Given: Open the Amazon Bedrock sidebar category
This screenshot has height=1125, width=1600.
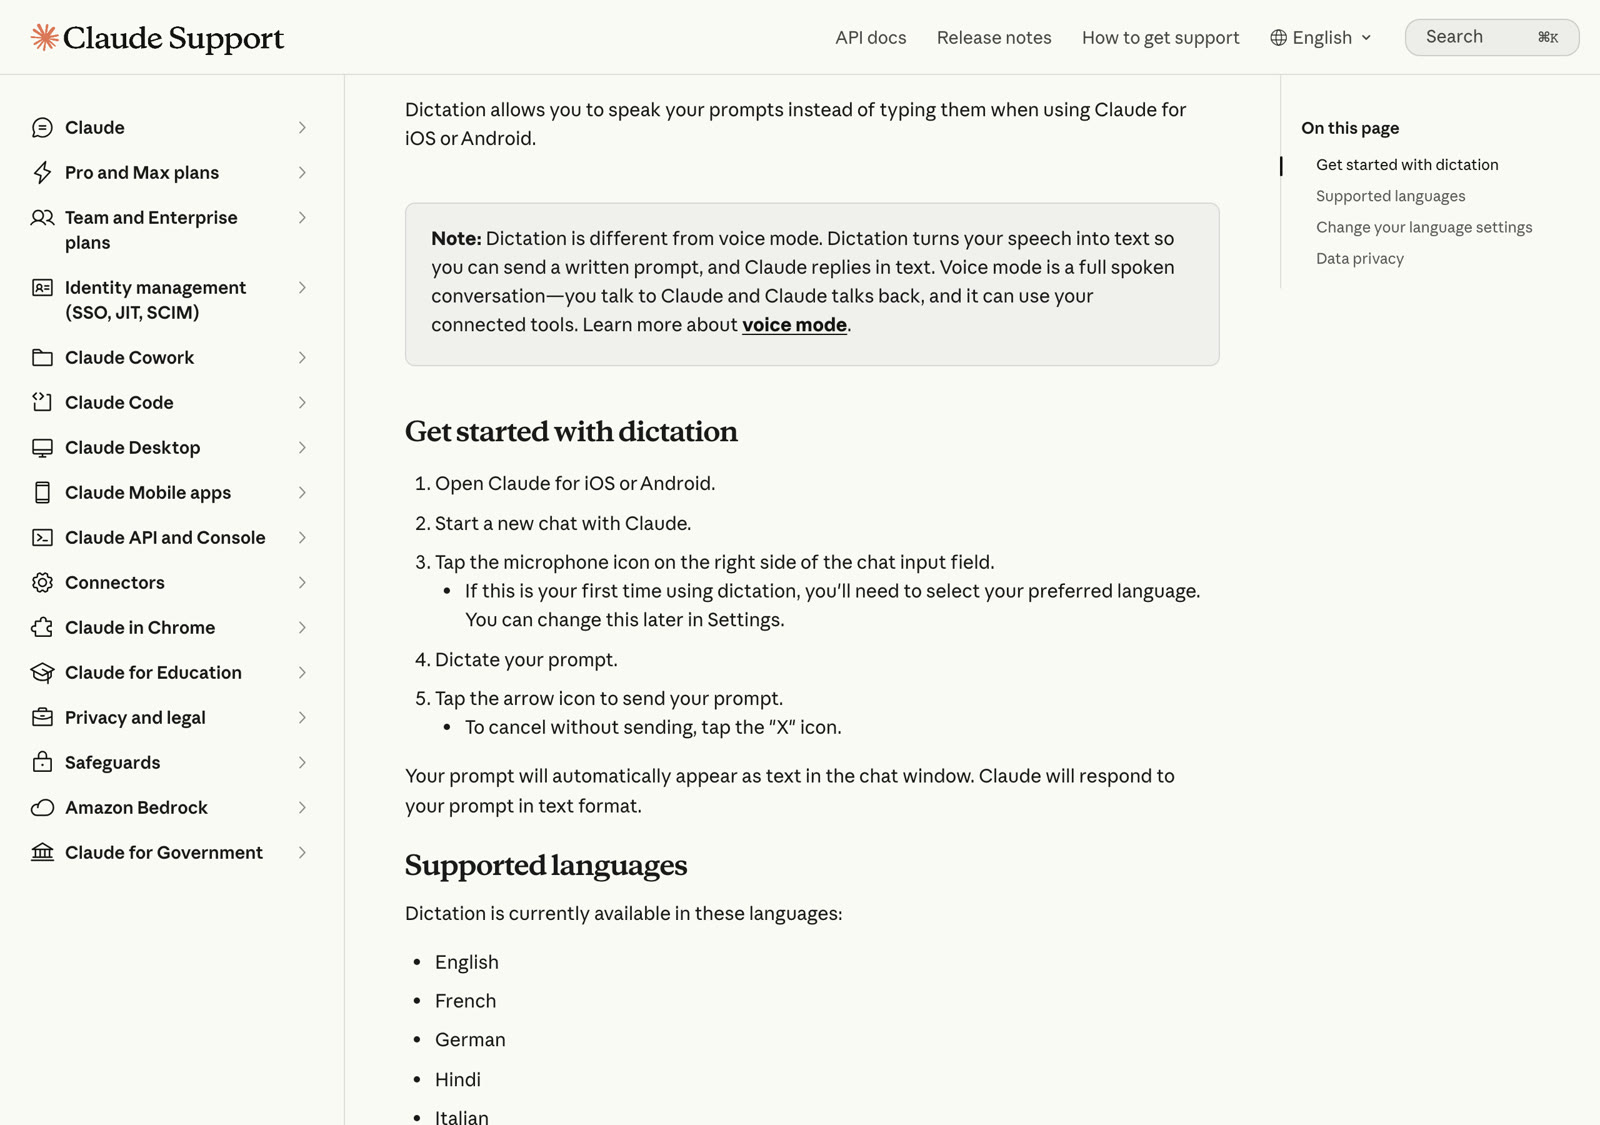Looking at the screenshot, I should [x=170, y=807].
